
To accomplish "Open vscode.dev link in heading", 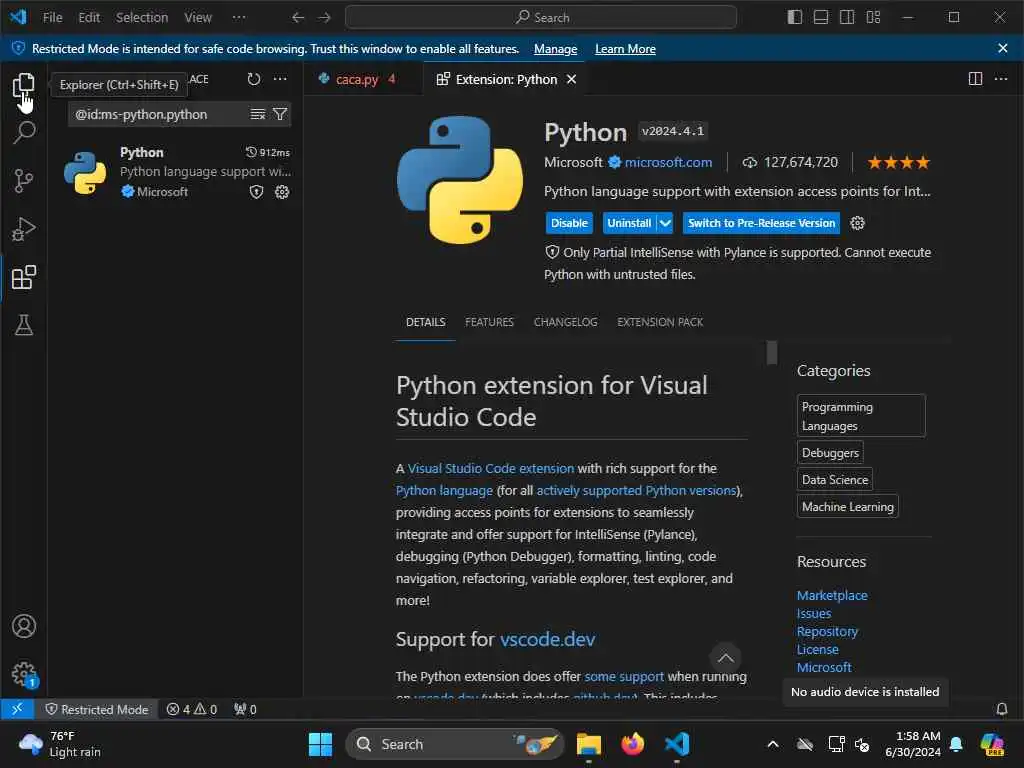I will pos(547,639).
